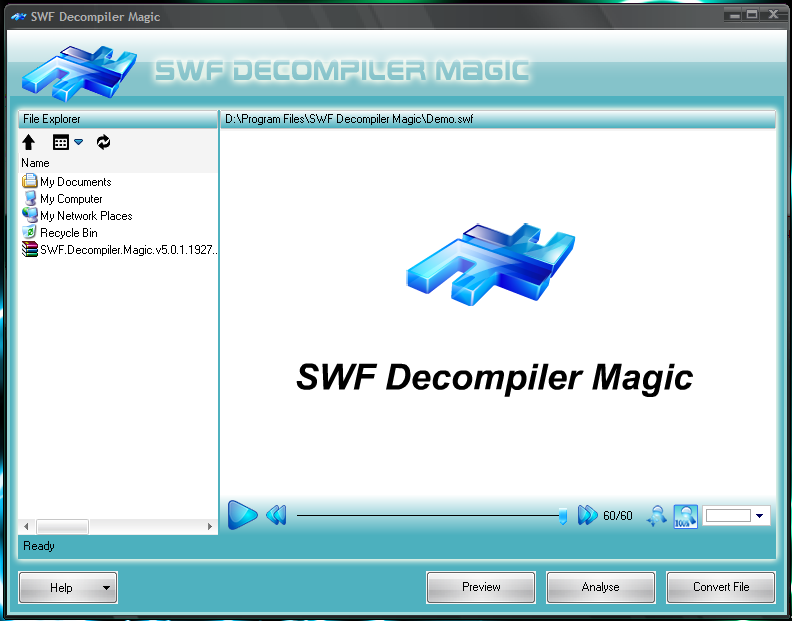The height and width of the screenshot is (621, 792).
Task: Click the Preview button
Action: point(481,587)
